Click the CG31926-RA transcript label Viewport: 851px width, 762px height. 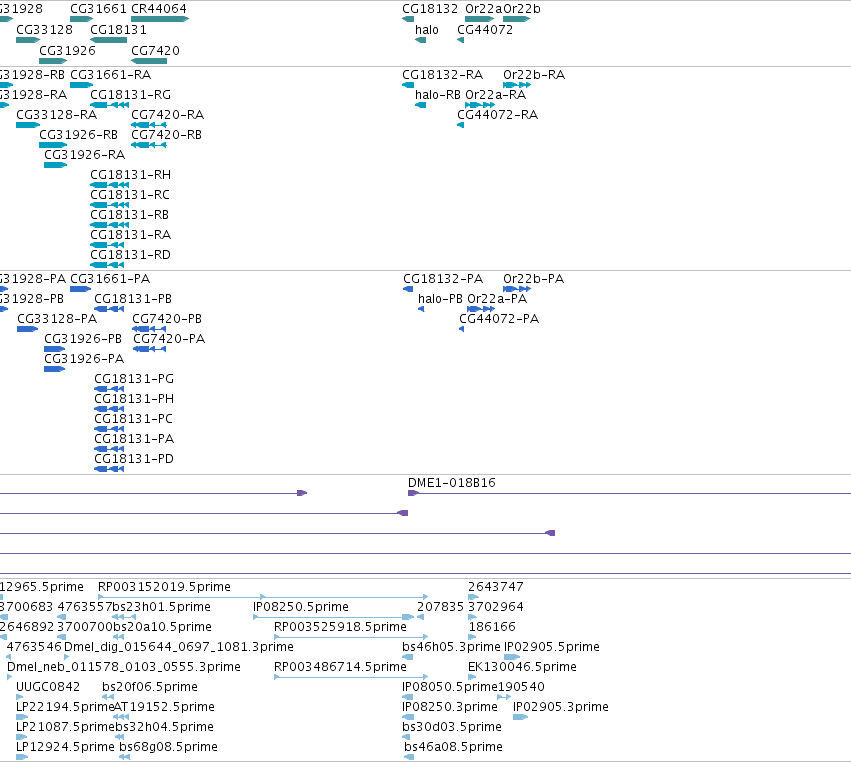tap(85, 155)
